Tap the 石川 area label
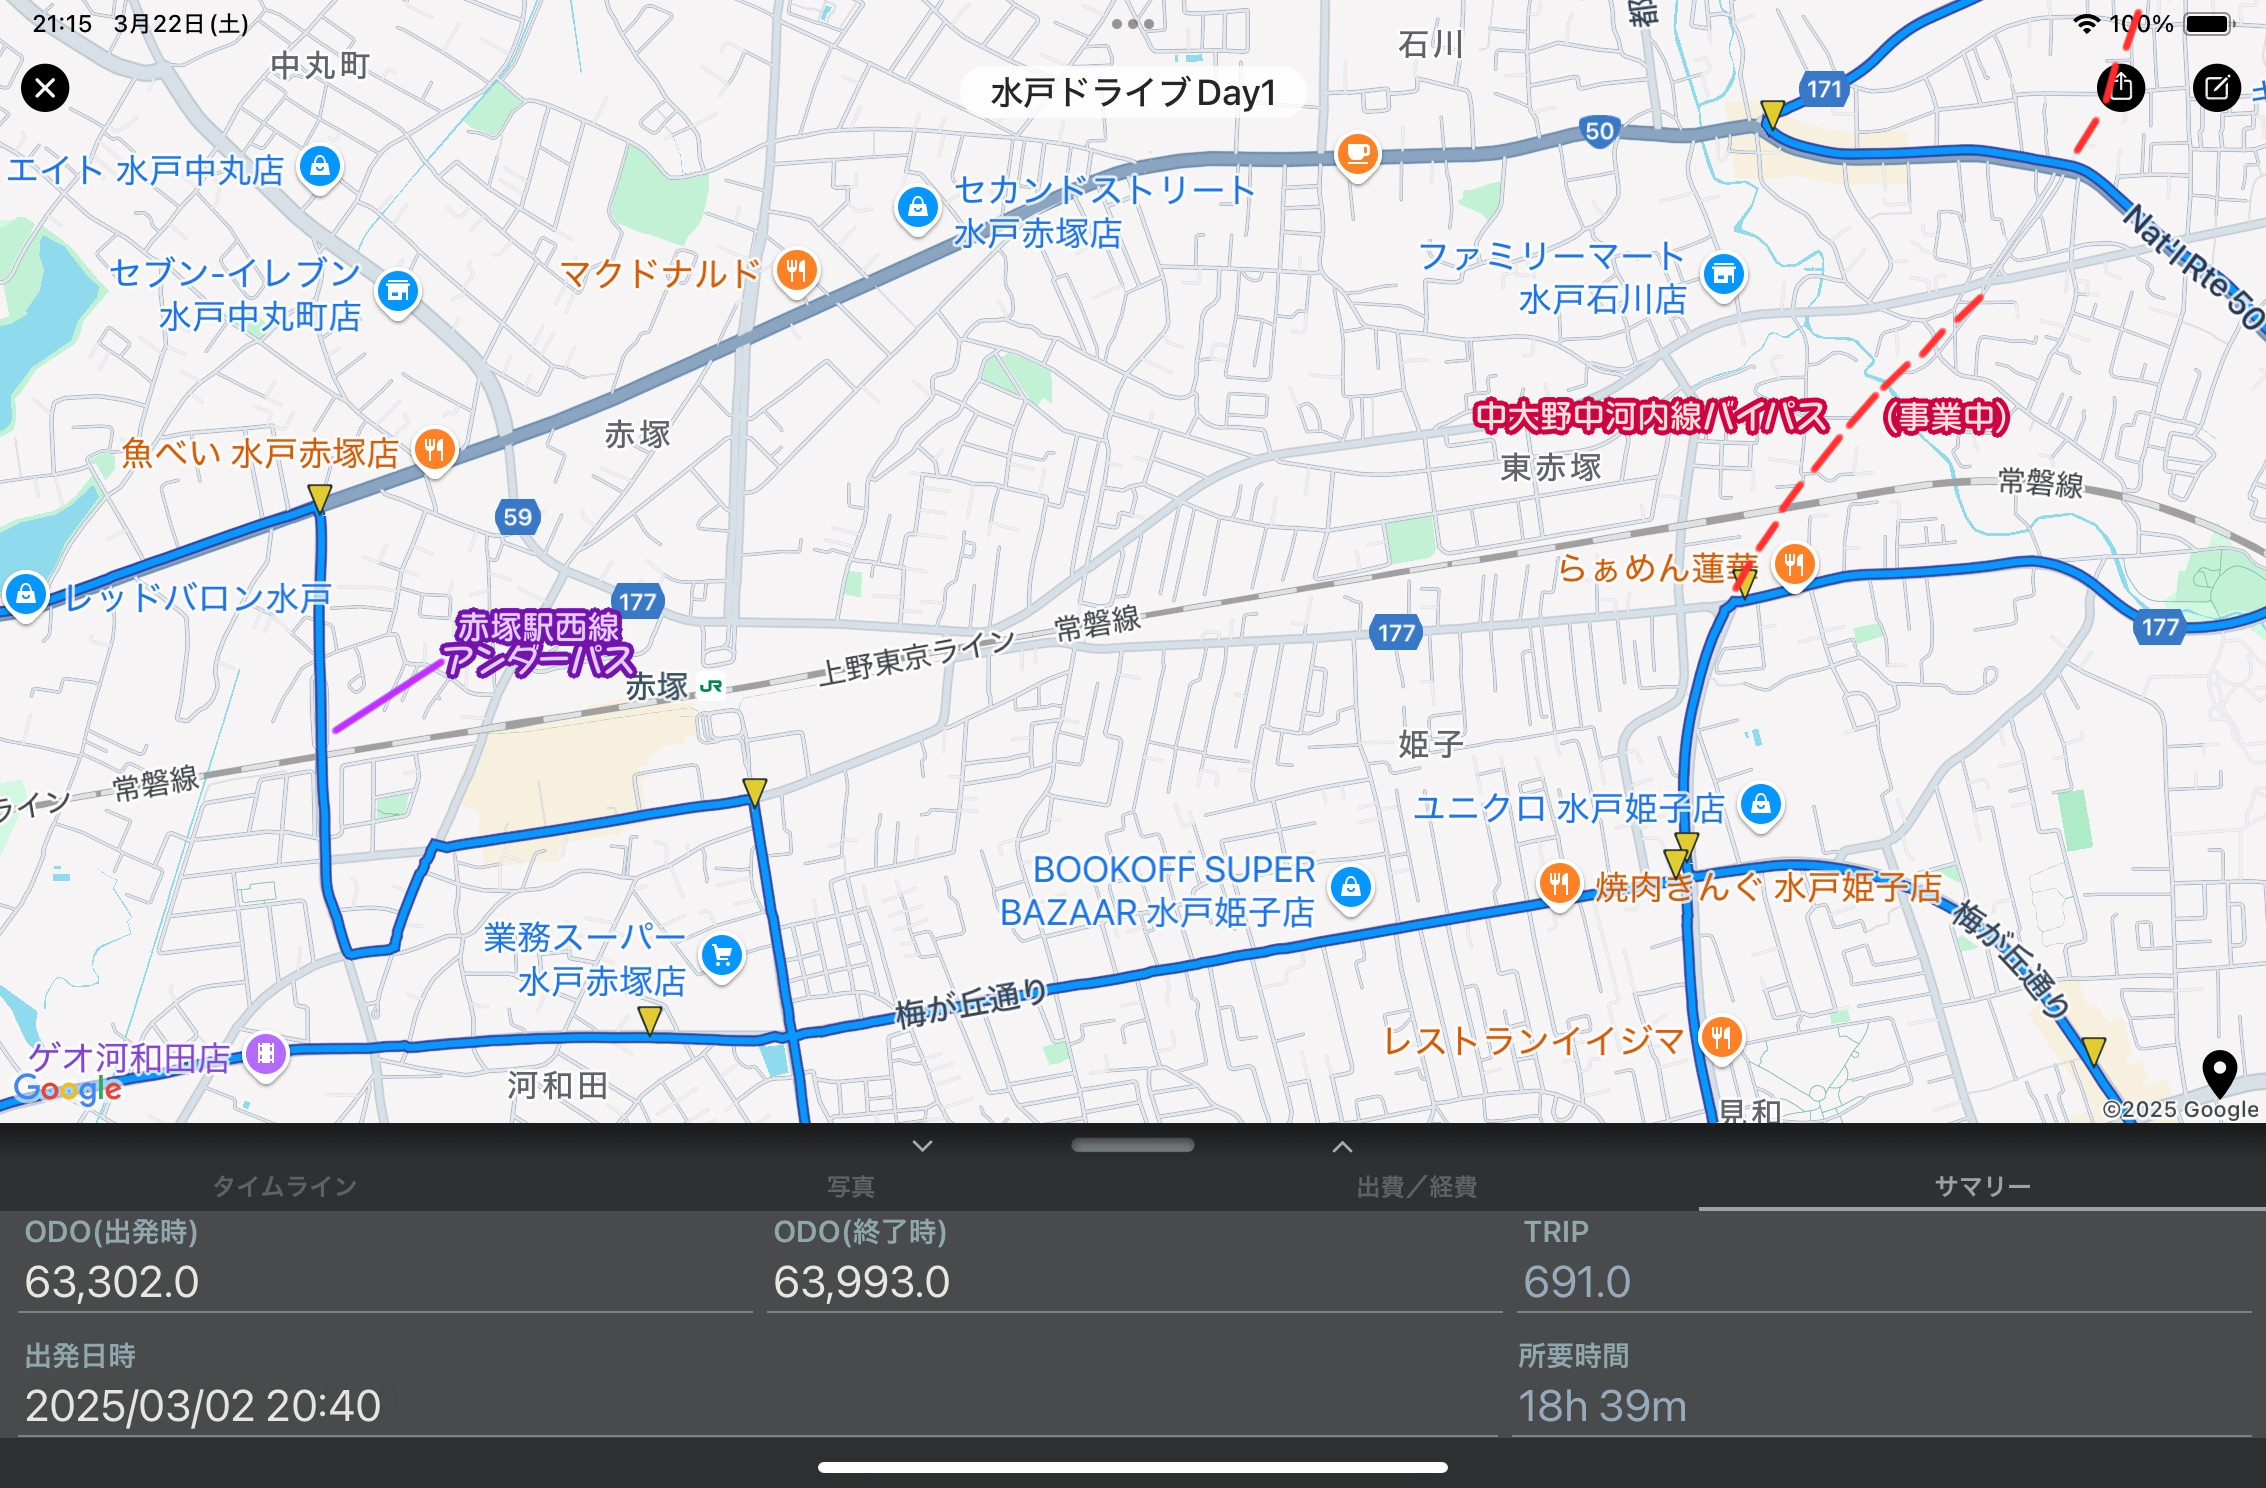 [1430, 44]
